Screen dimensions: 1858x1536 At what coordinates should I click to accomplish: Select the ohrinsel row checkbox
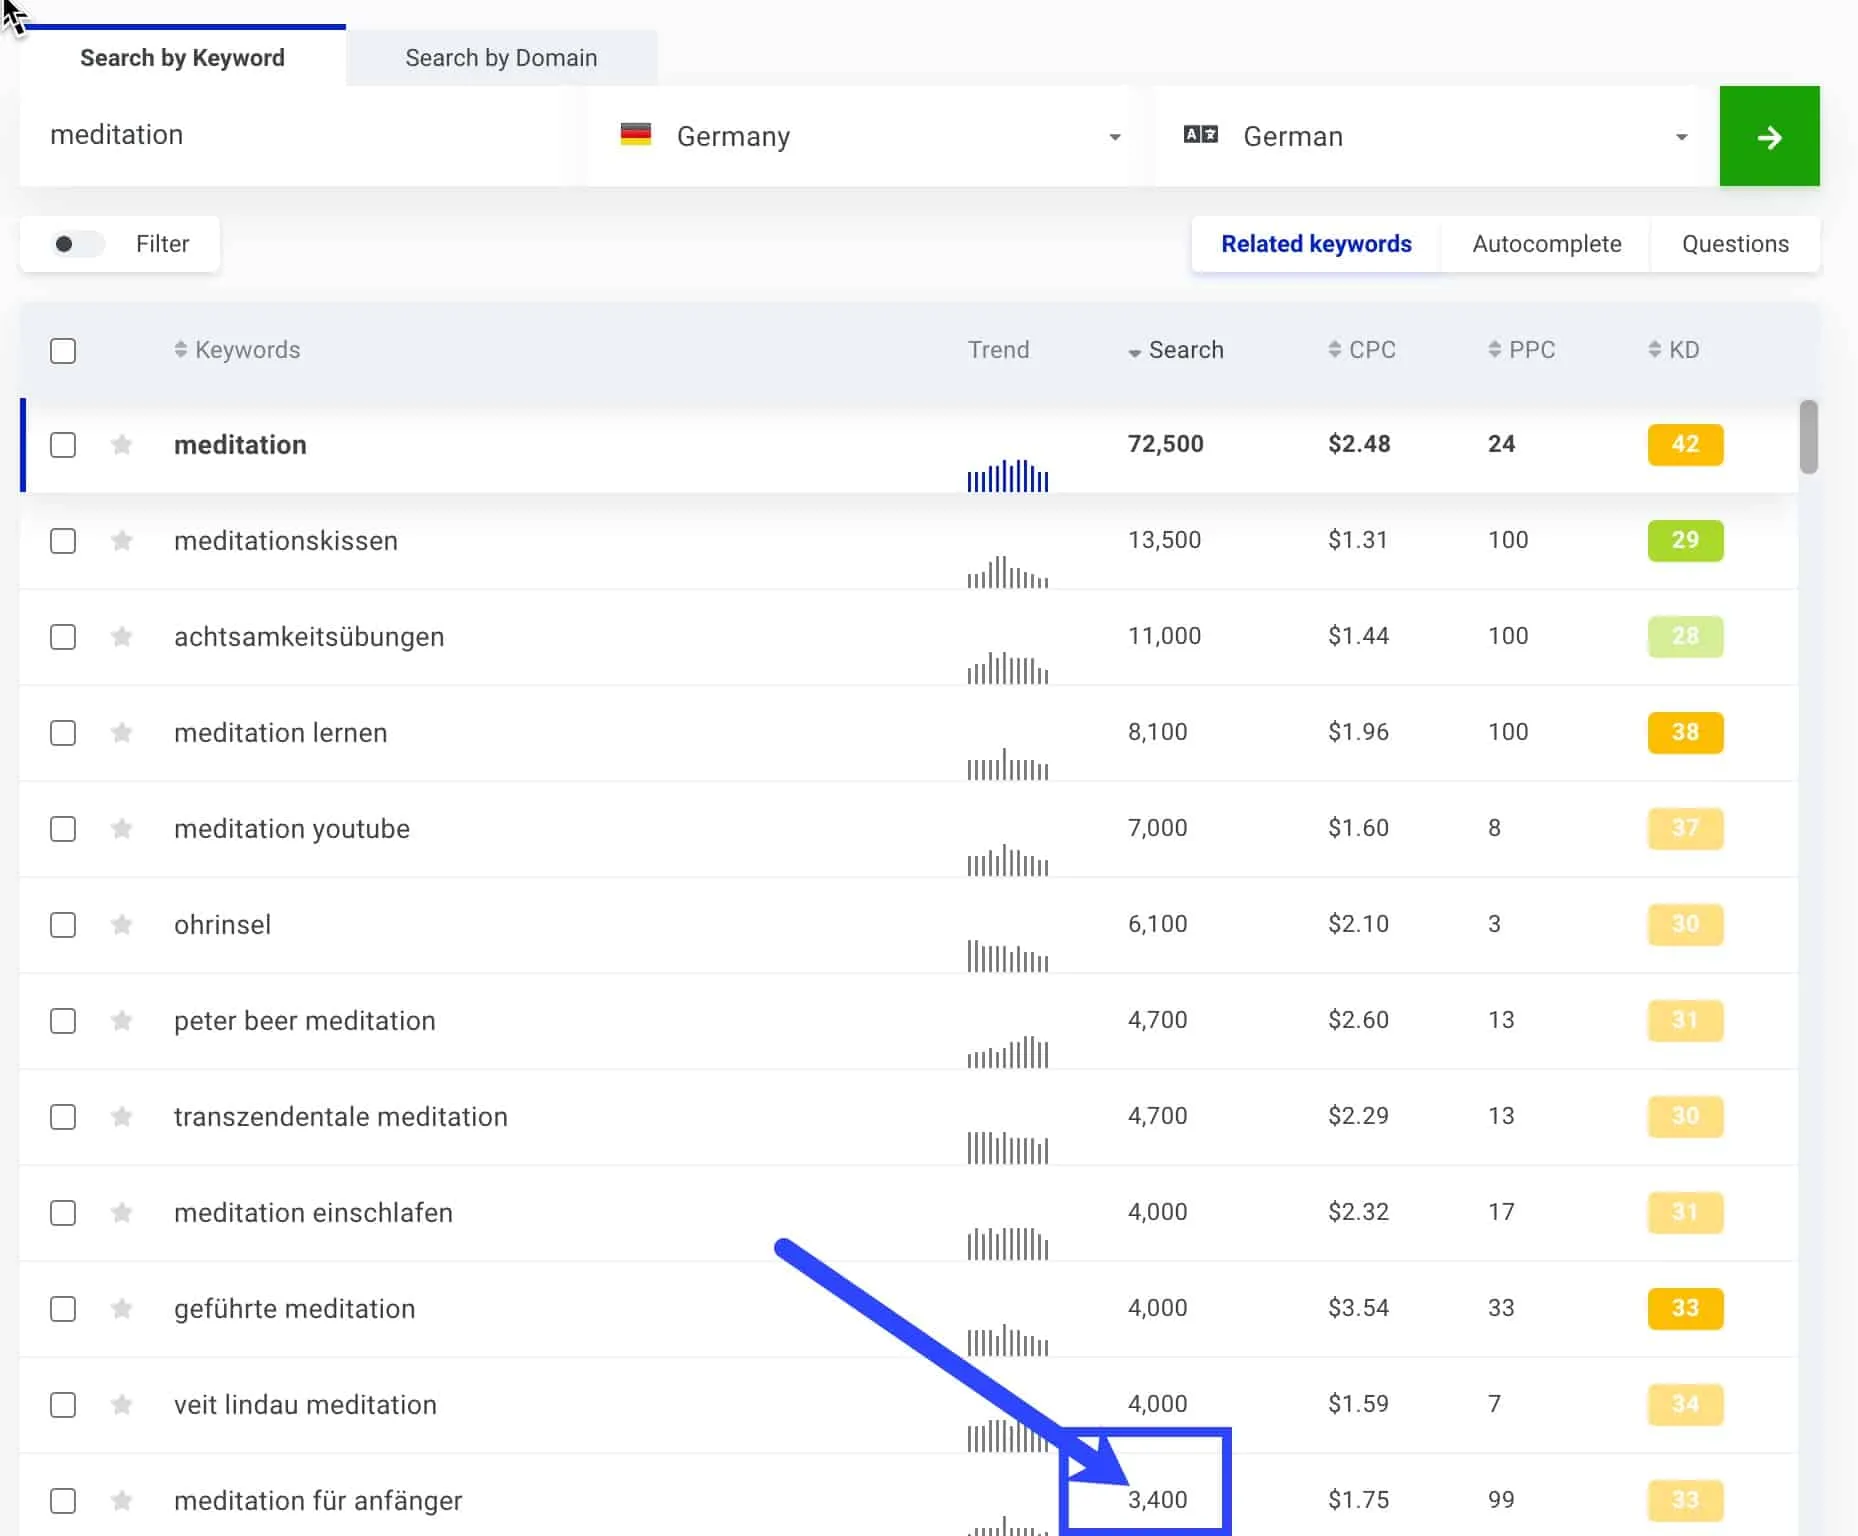pos(63,925)
